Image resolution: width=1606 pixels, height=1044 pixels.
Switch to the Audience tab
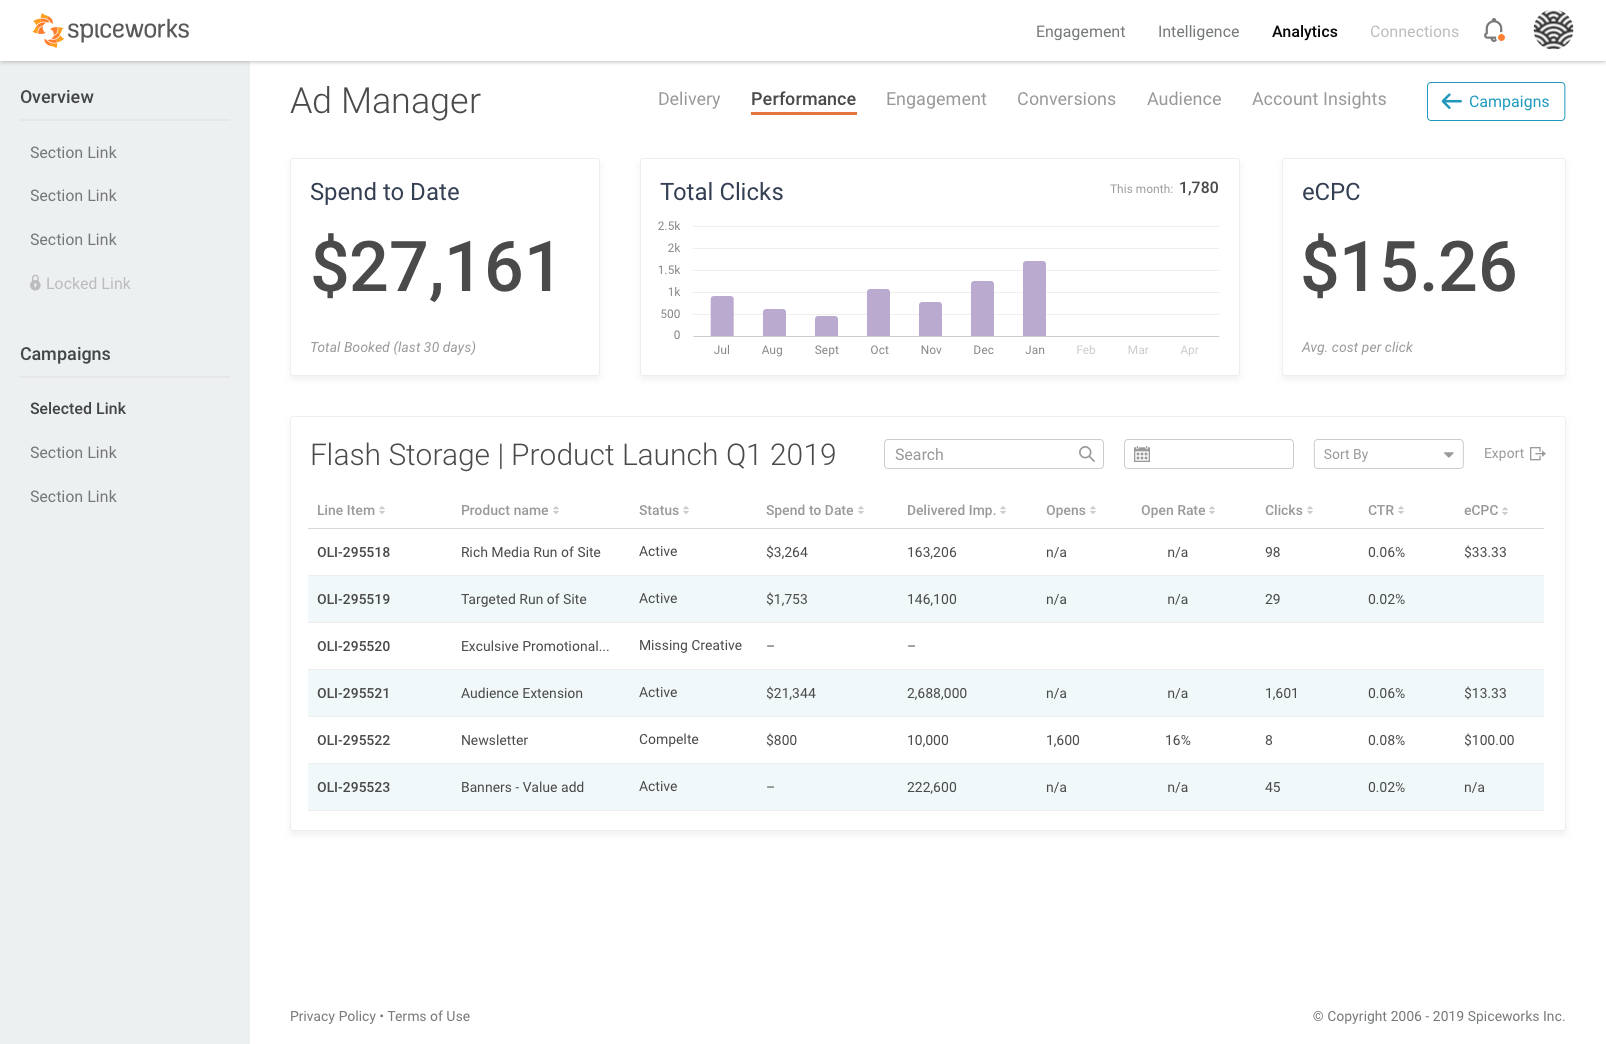(x=1184, y=99)
